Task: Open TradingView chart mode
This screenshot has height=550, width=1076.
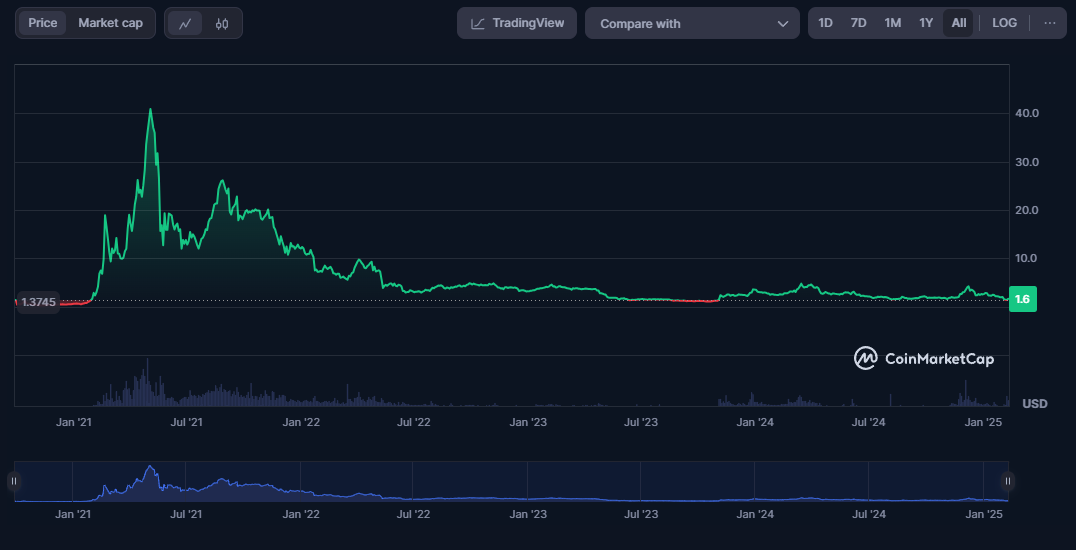Action: (517, 23)
